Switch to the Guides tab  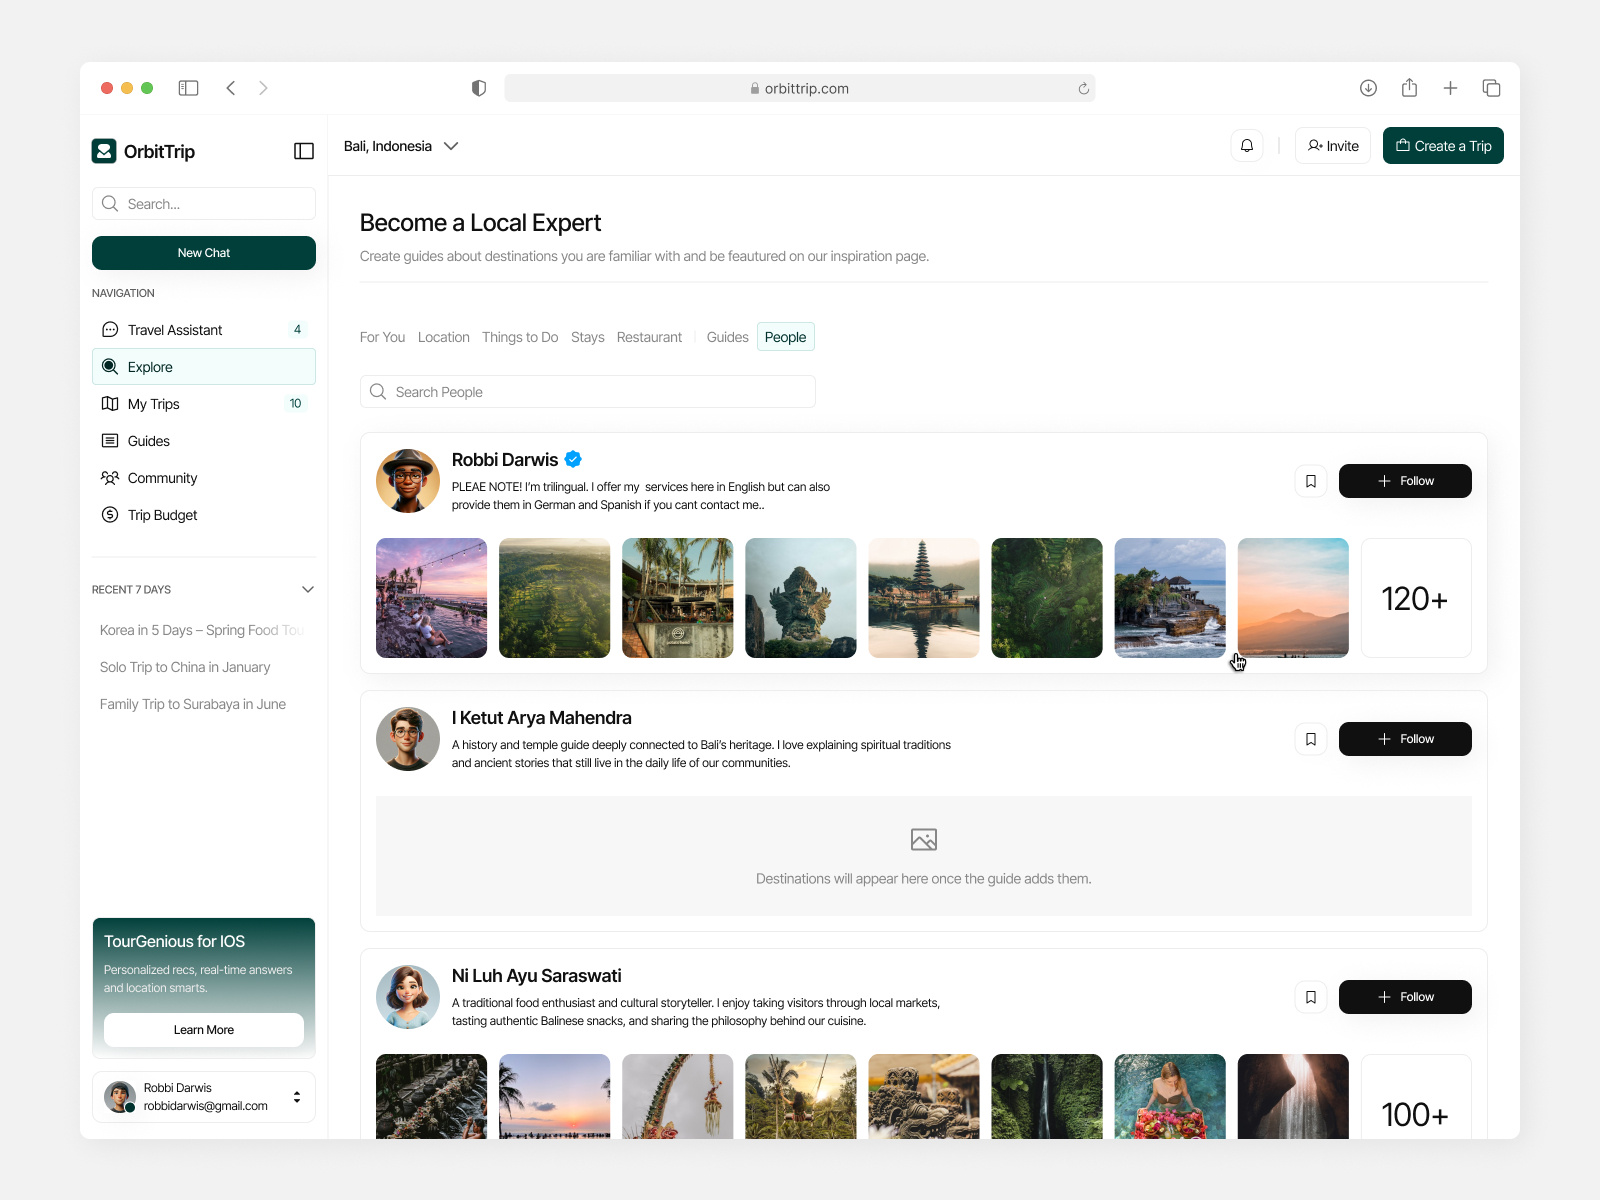[726, 337]
